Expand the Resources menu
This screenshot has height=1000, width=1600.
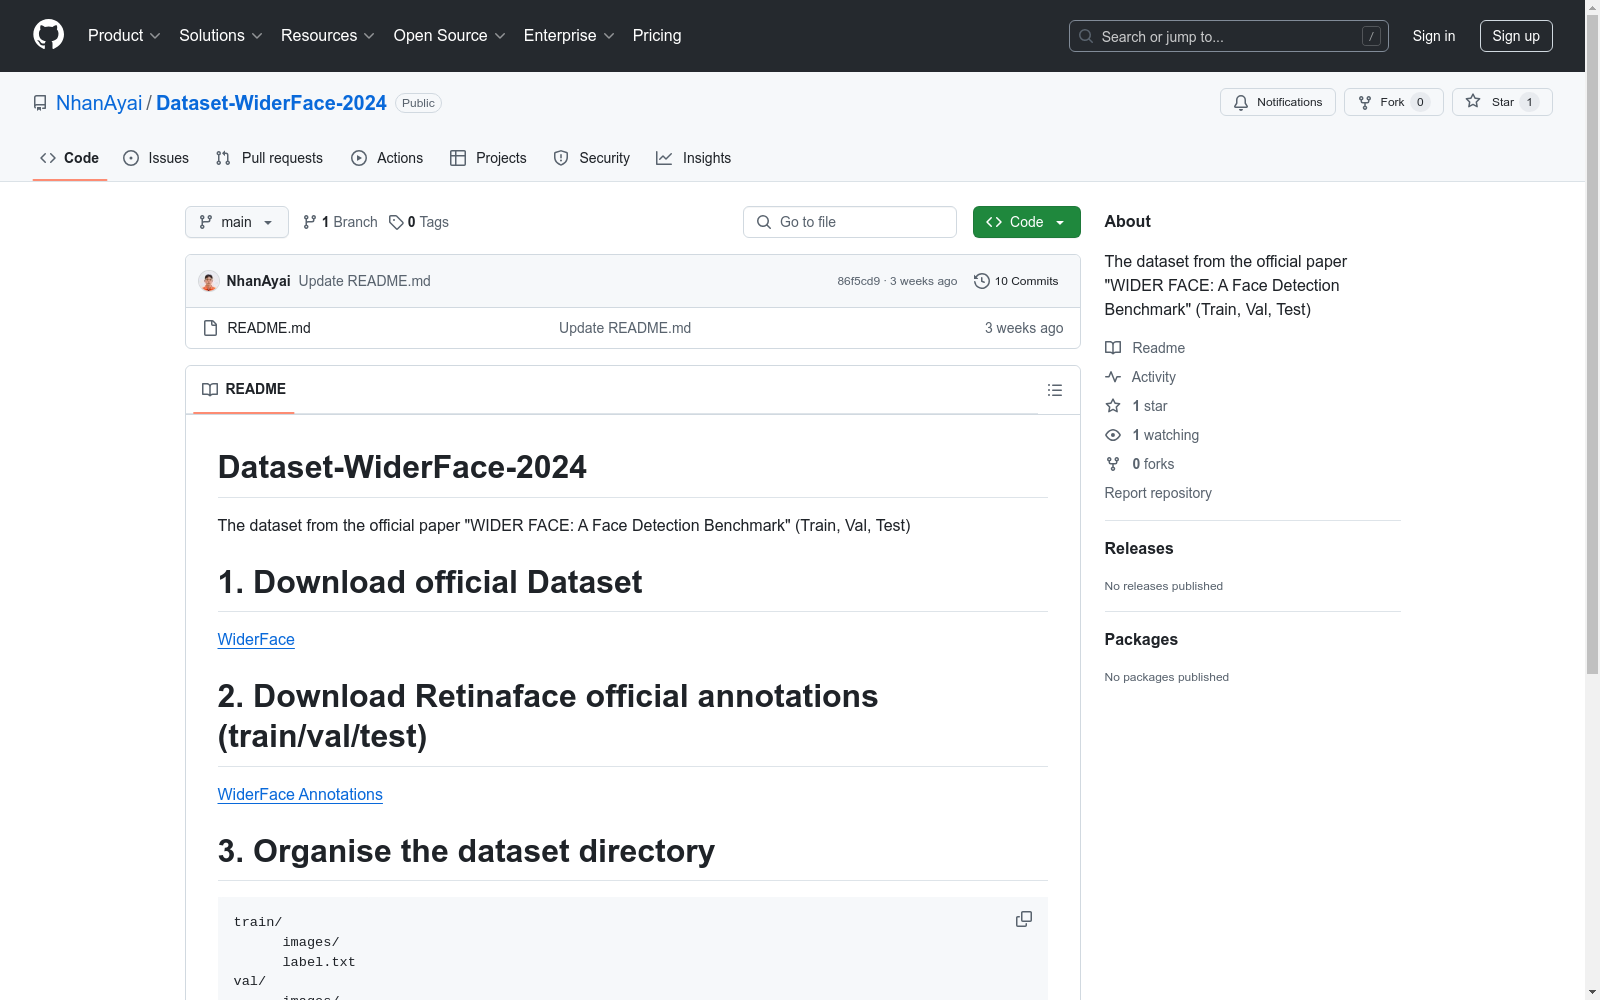point(327,35)
